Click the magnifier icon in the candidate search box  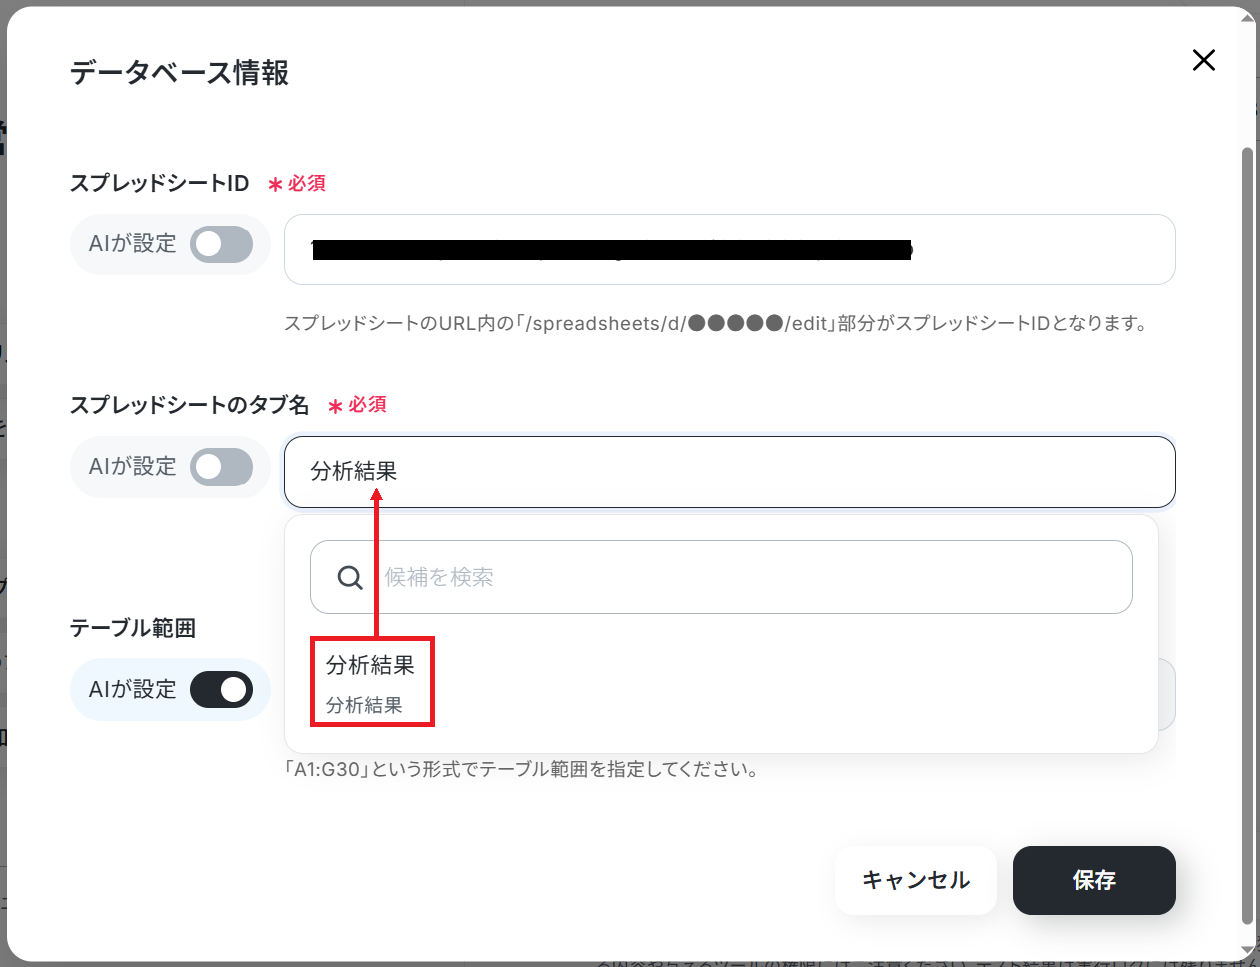coord(350,577)
